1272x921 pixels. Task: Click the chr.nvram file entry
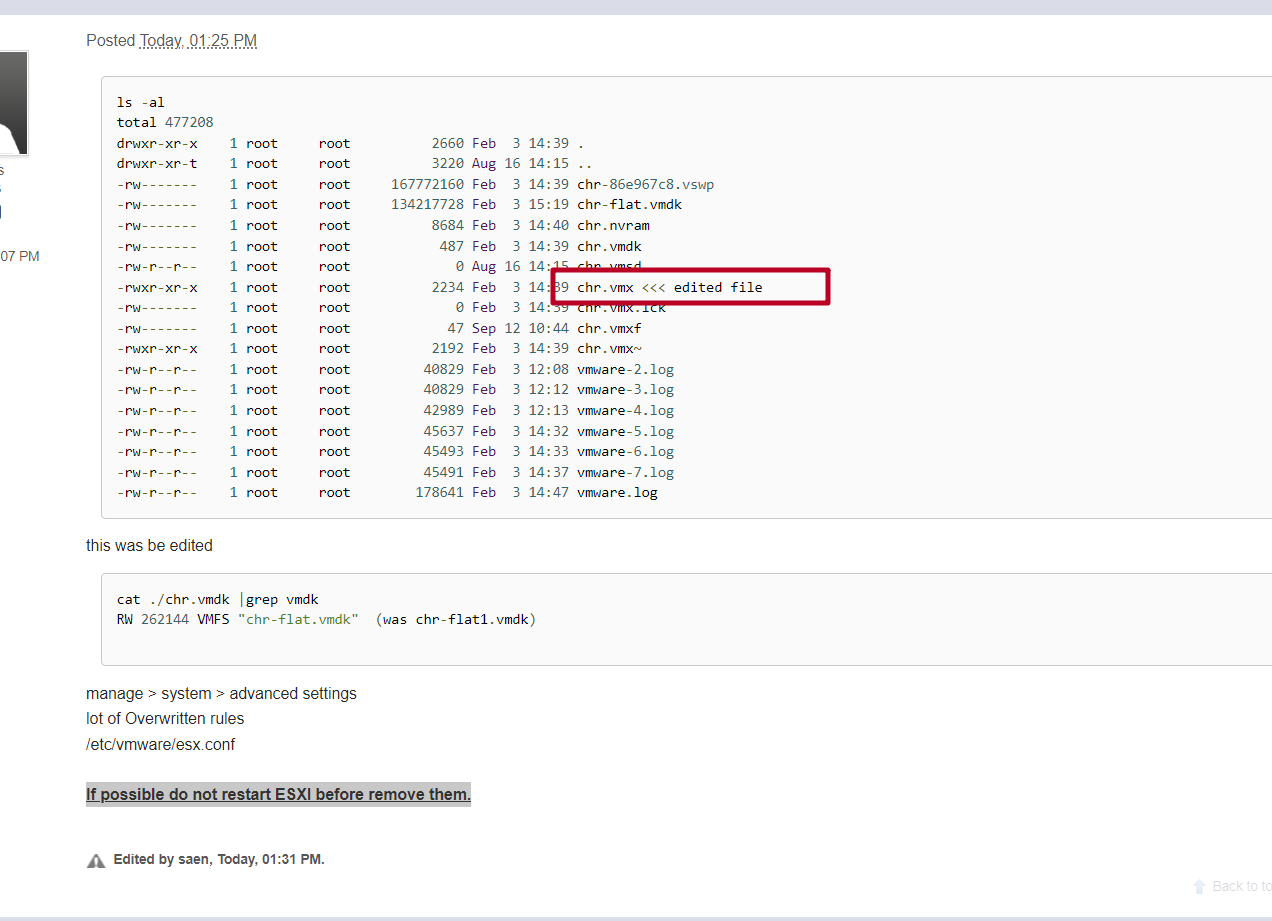point(613,225)
